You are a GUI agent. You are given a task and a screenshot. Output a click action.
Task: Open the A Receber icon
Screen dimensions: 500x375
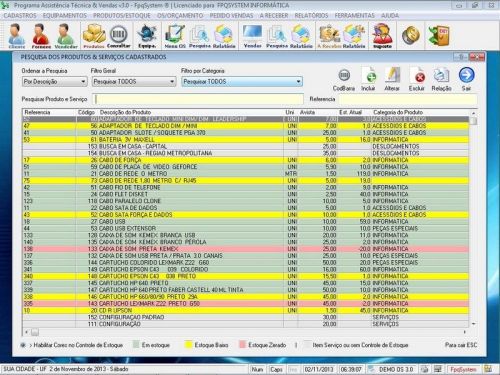329,36
